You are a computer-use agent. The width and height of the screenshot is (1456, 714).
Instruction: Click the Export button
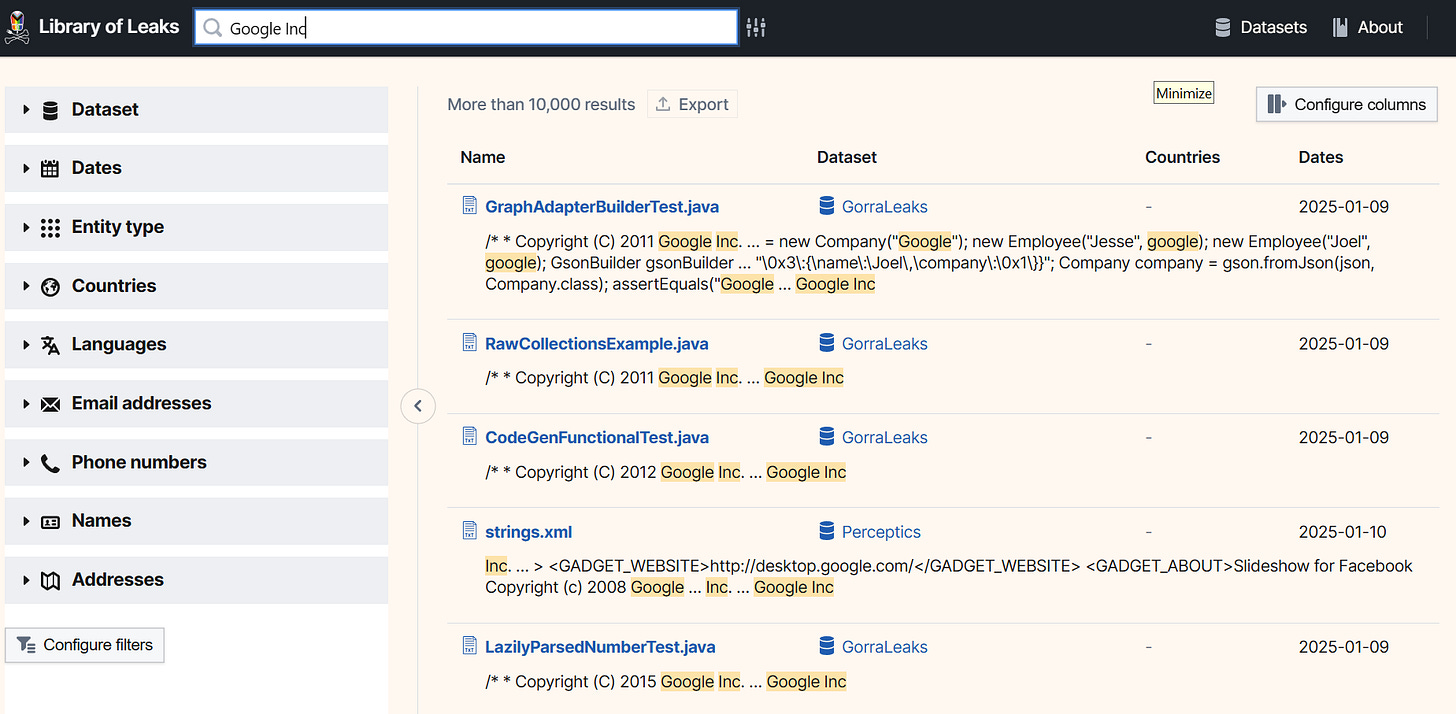[692, 104]
